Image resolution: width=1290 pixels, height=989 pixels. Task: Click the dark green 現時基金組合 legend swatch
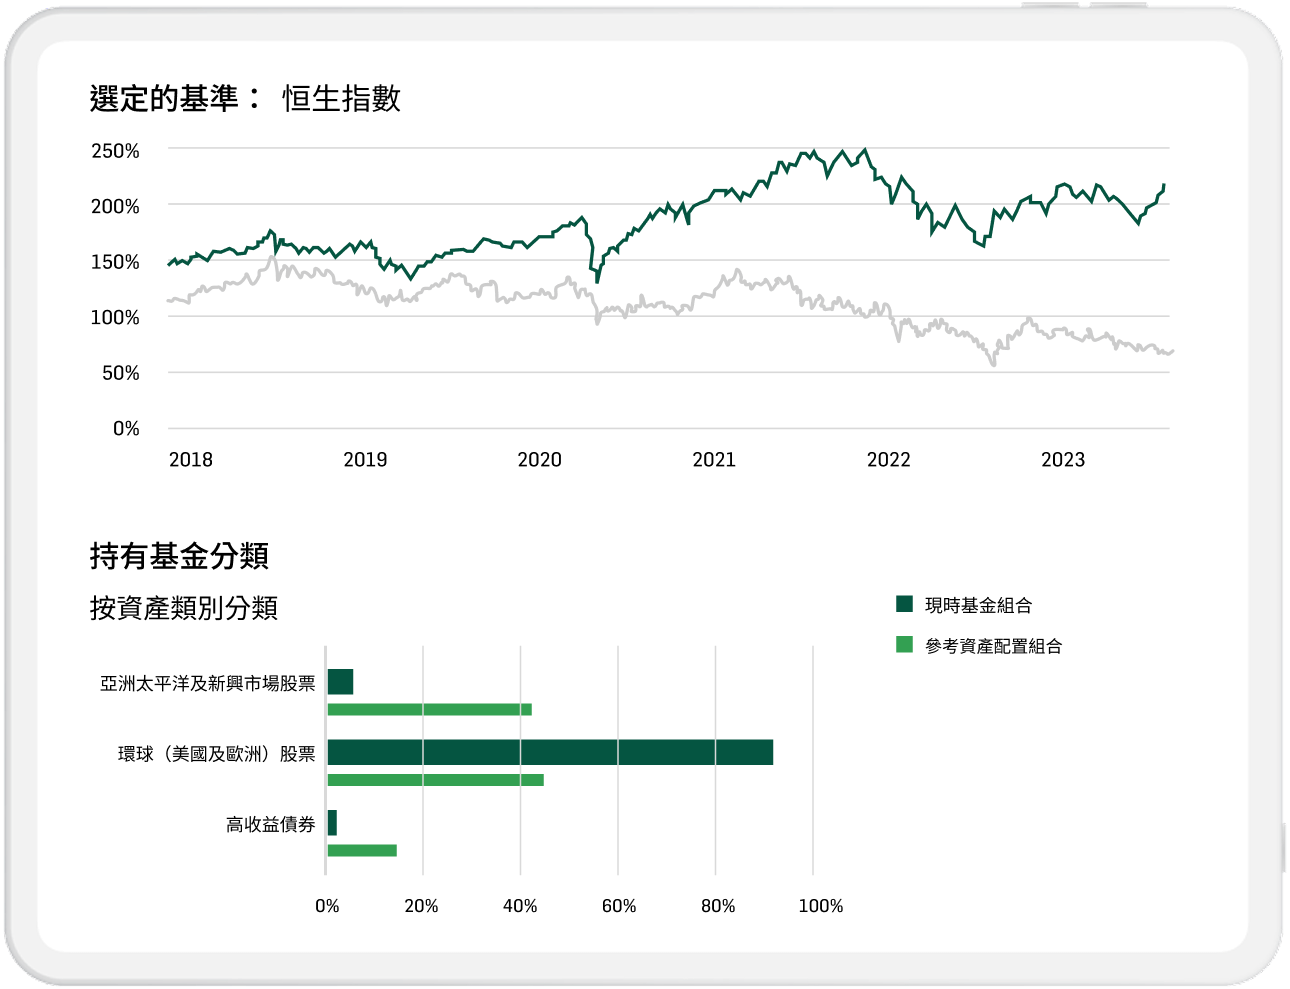[904, 604]
